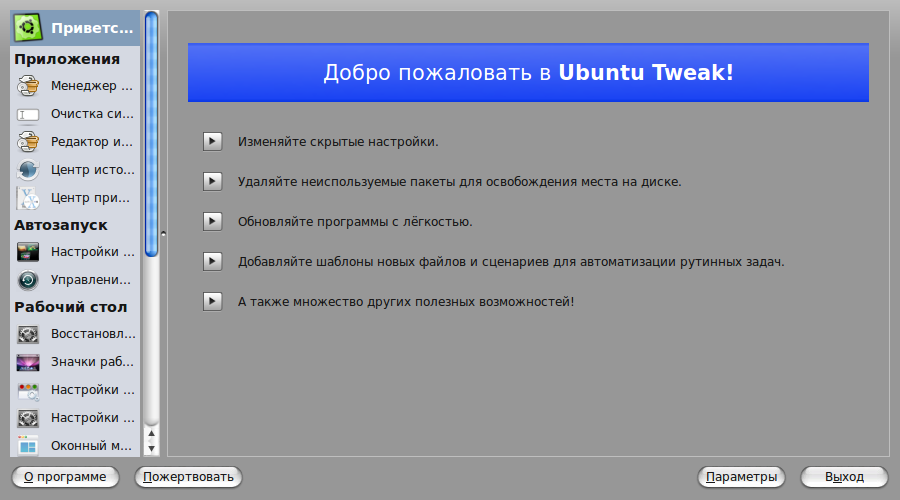Click the text "Изменяйте скрытые настройки."

tap(338, 142)
